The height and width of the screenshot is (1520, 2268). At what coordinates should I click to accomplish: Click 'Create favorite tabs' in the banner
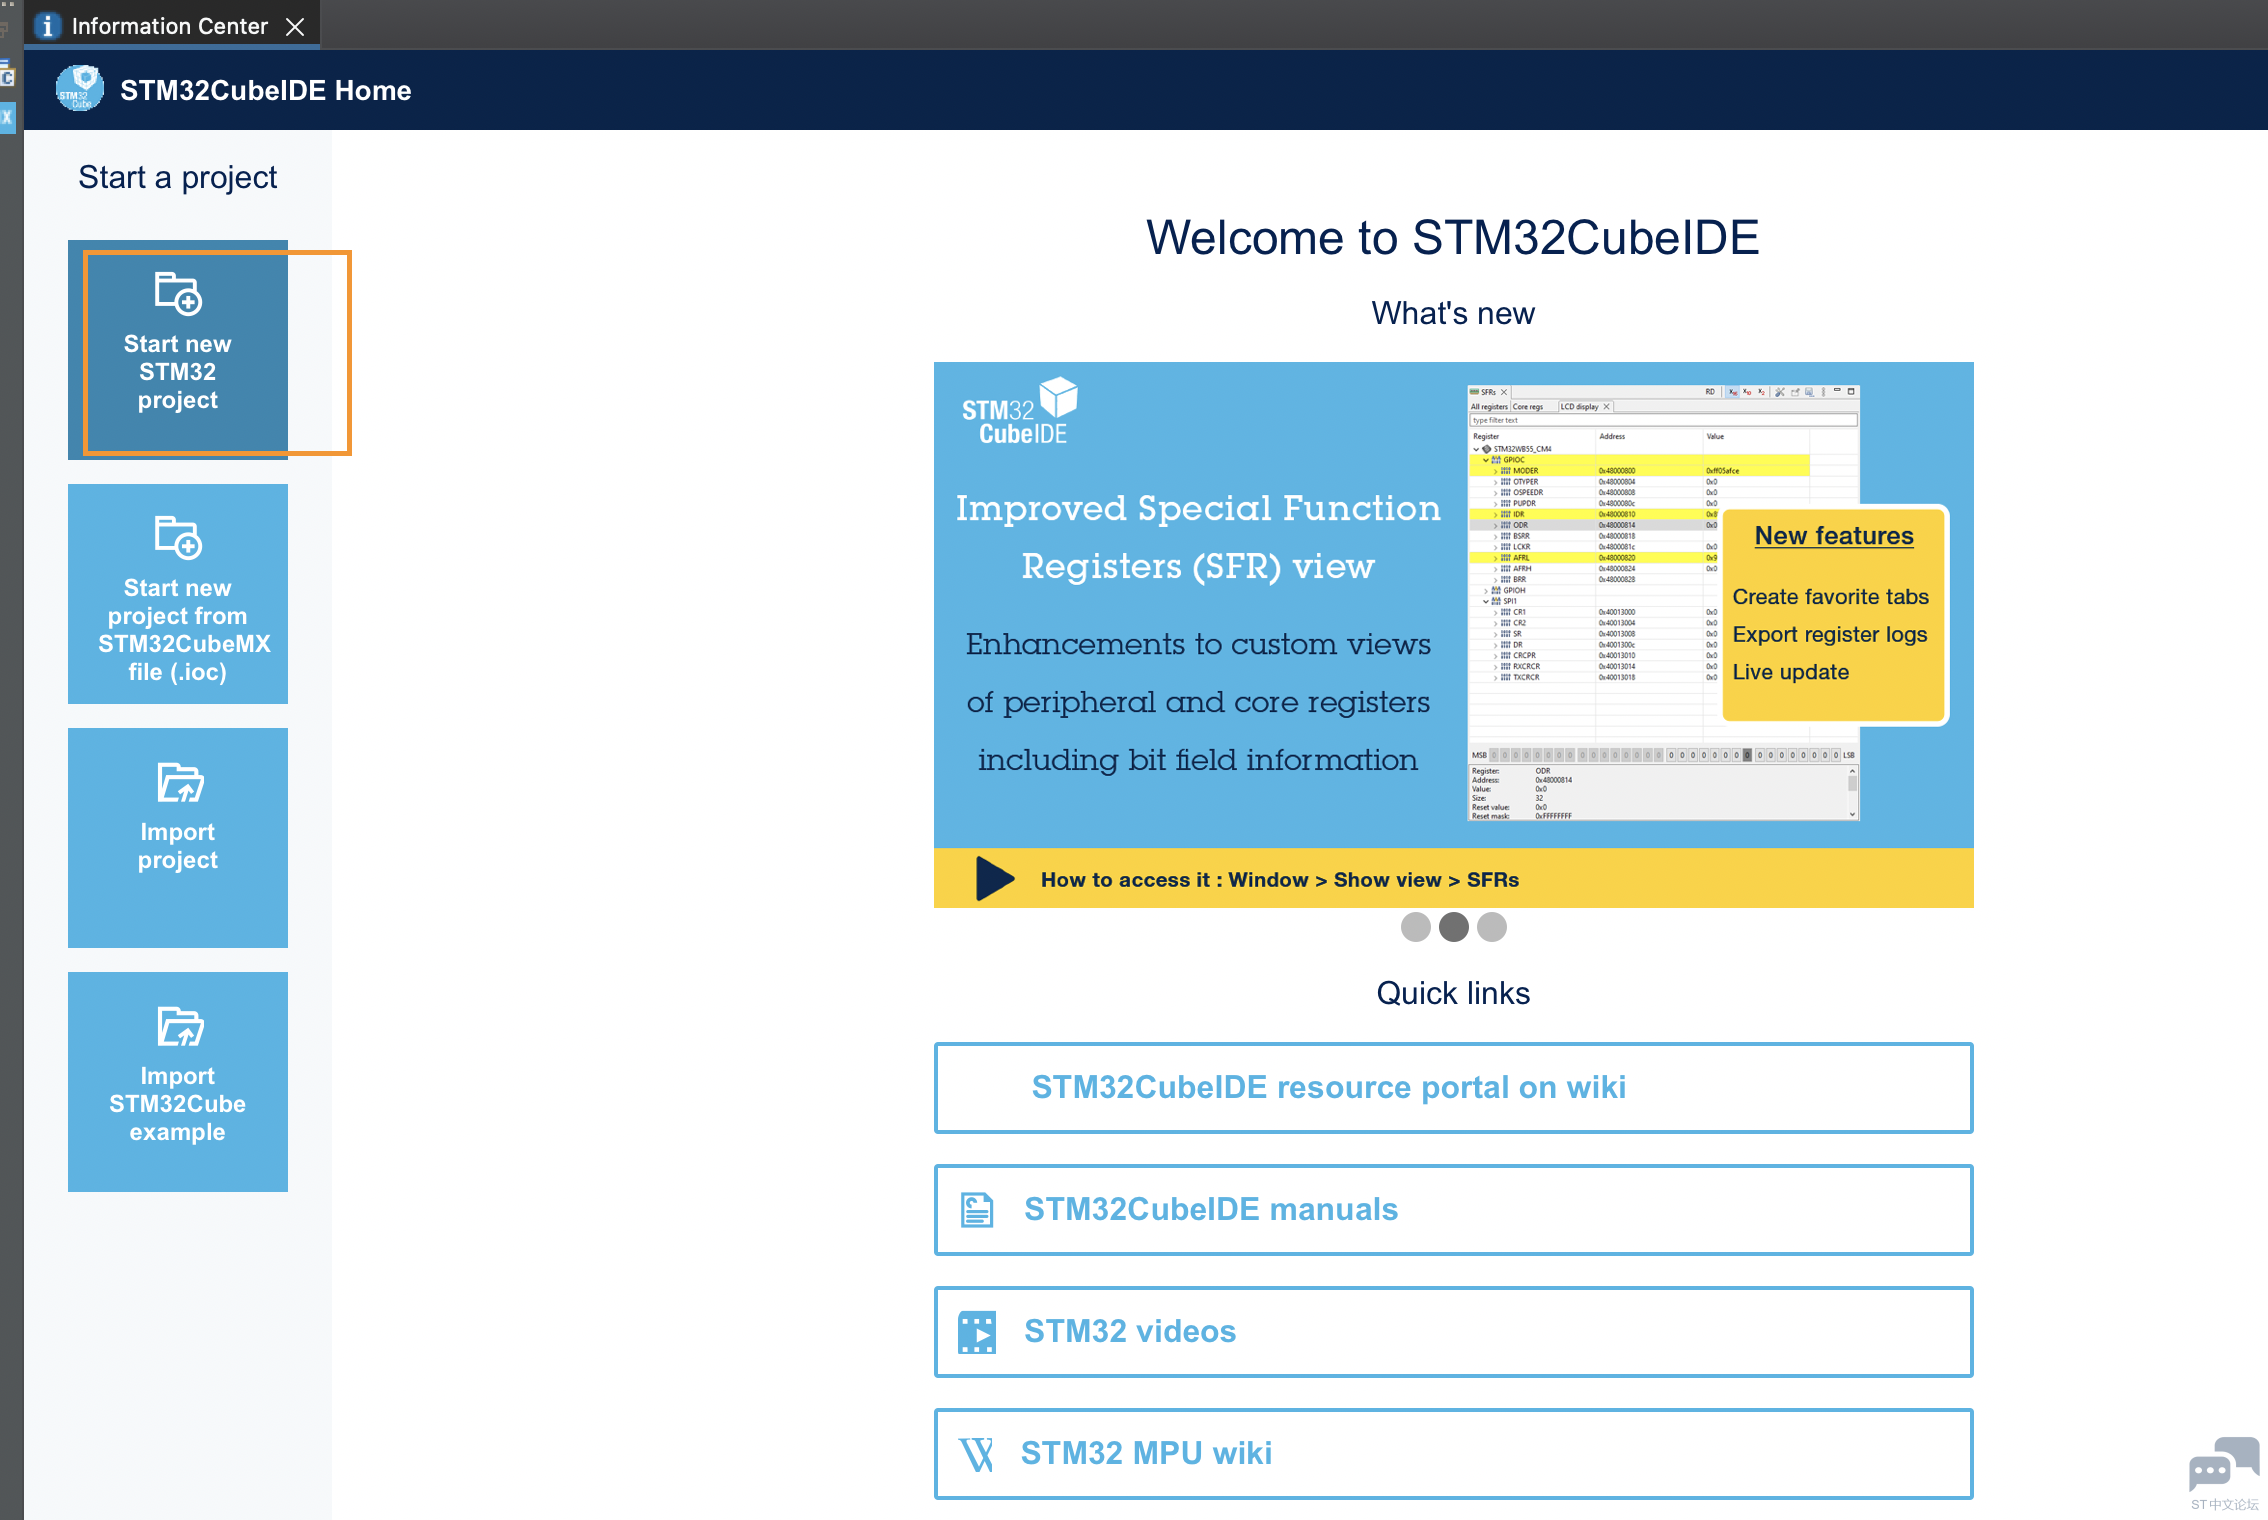click(1830, 597)
